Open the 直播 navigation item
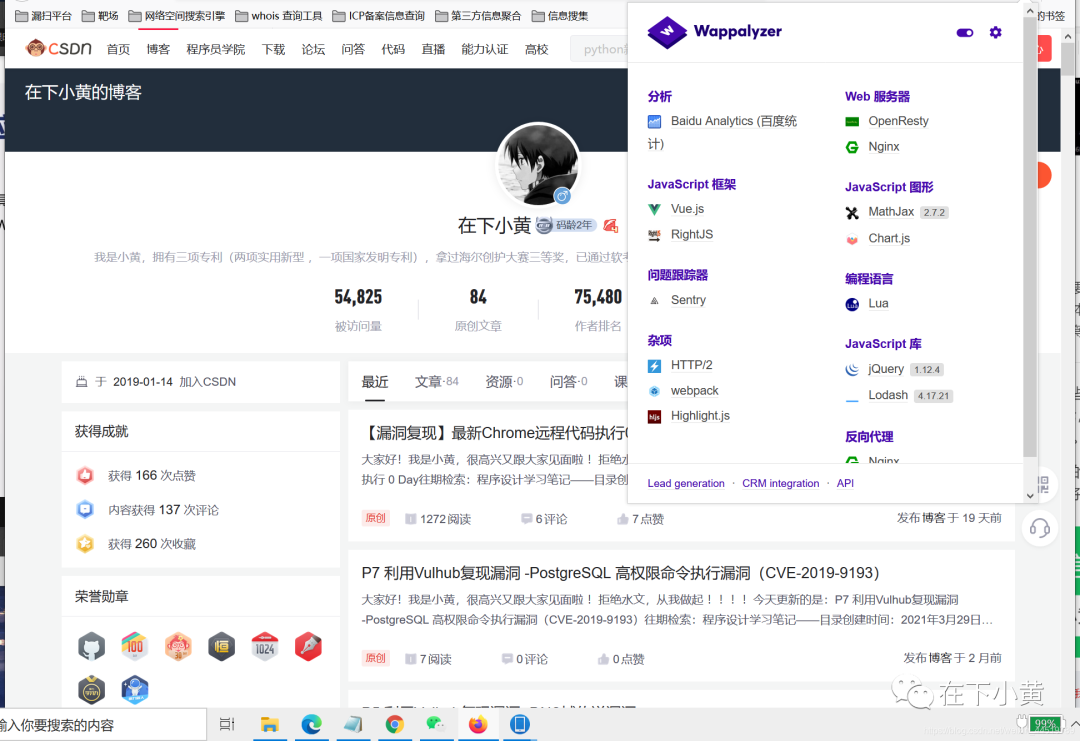Screen dimensions: 1080x741 coord(433,49)
